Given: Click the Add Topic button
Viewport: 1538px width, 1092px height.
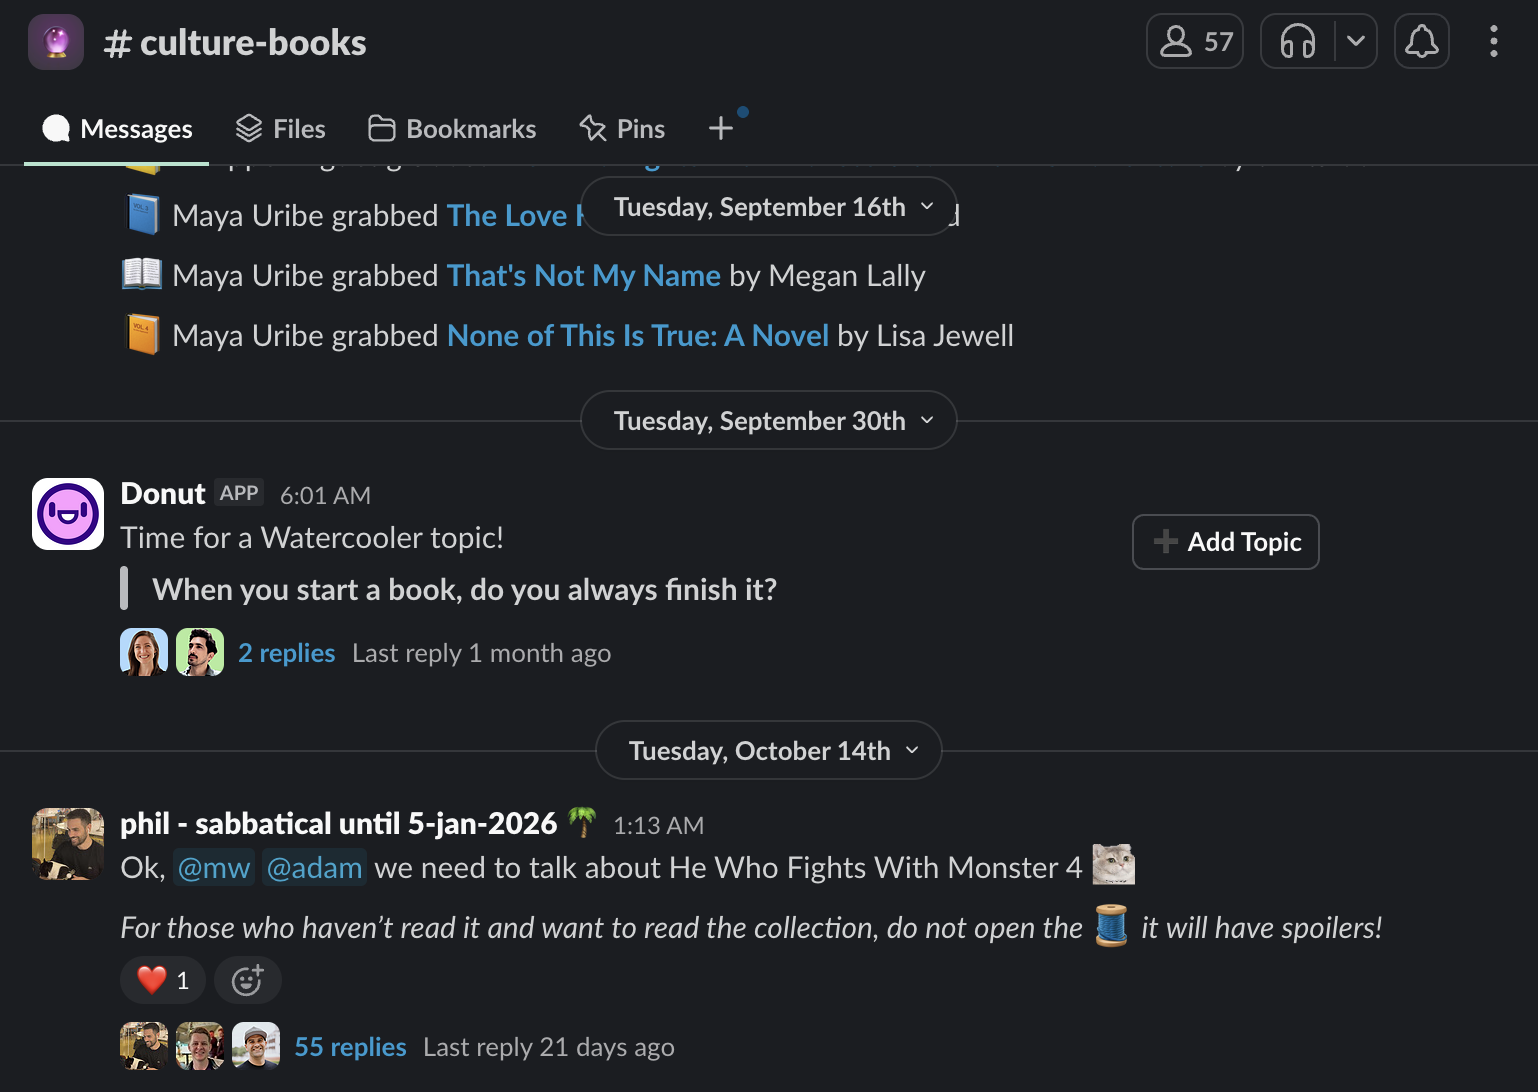Looking at the screenshot, I should [1226, 542].
